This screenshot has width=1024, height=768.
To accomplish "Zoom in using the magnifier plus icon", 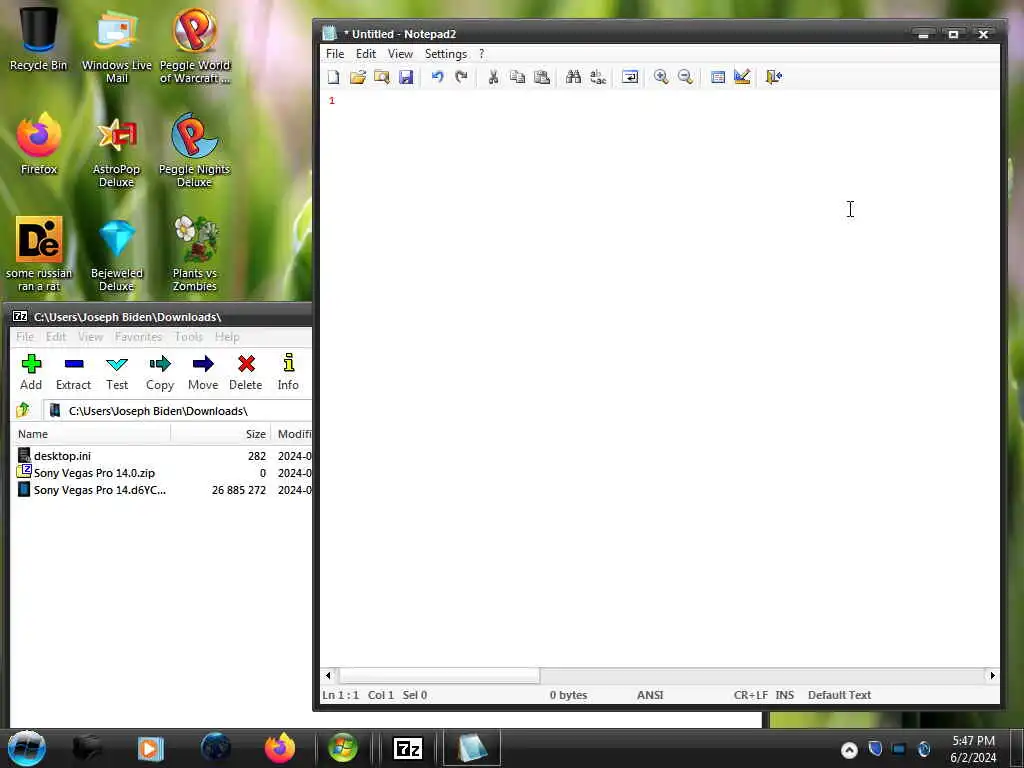I will tap(661, 77).
